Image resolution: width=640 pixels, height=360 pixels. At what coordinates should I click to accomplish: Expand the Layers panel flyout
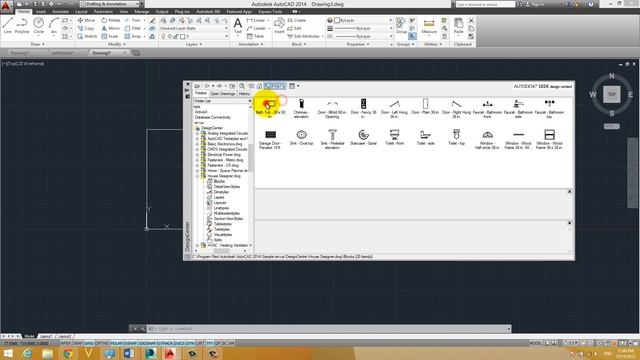pos(194,44)
